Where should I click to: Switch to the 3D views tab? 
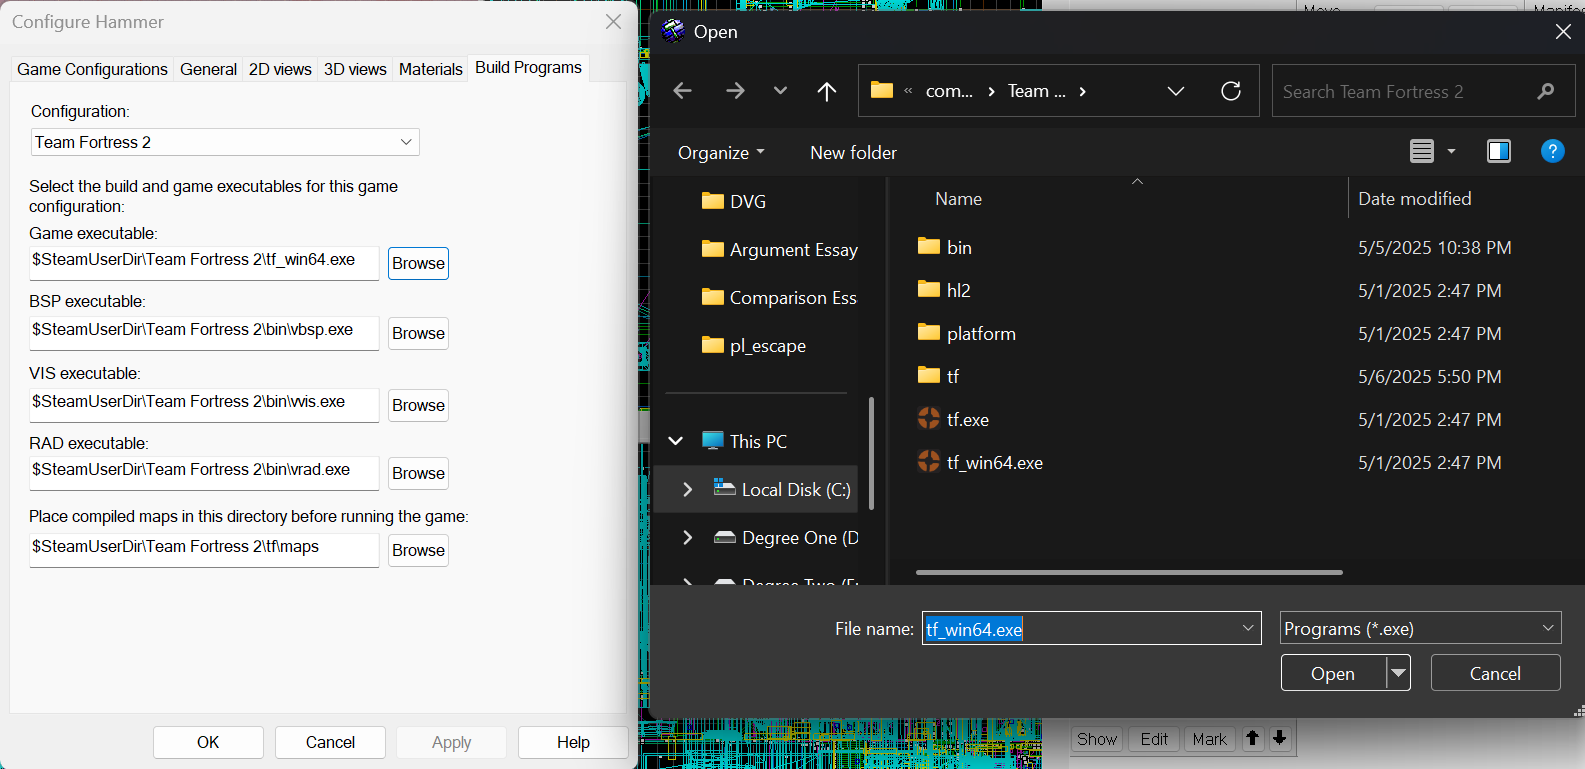click(x=355, y=69)
